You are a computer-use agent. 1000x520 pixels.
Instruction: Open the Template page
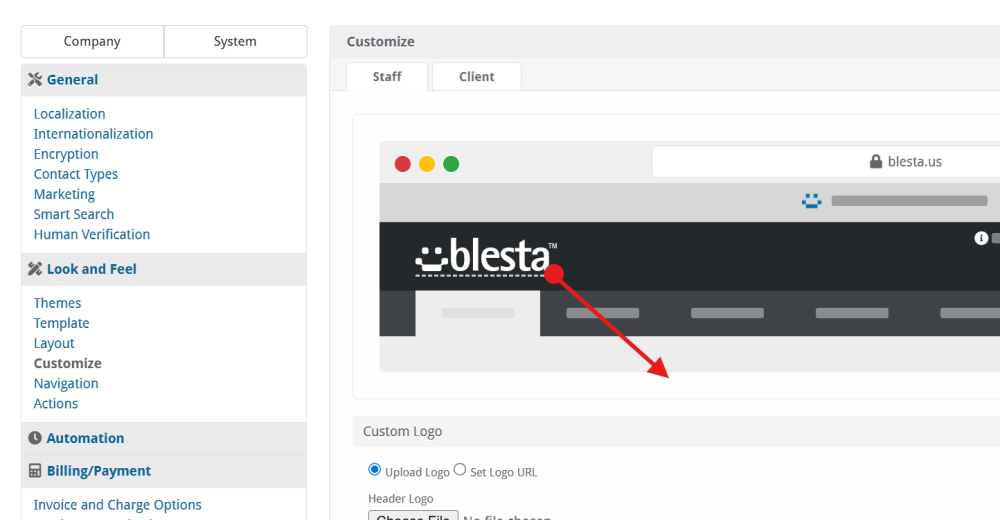pos(61,323)
